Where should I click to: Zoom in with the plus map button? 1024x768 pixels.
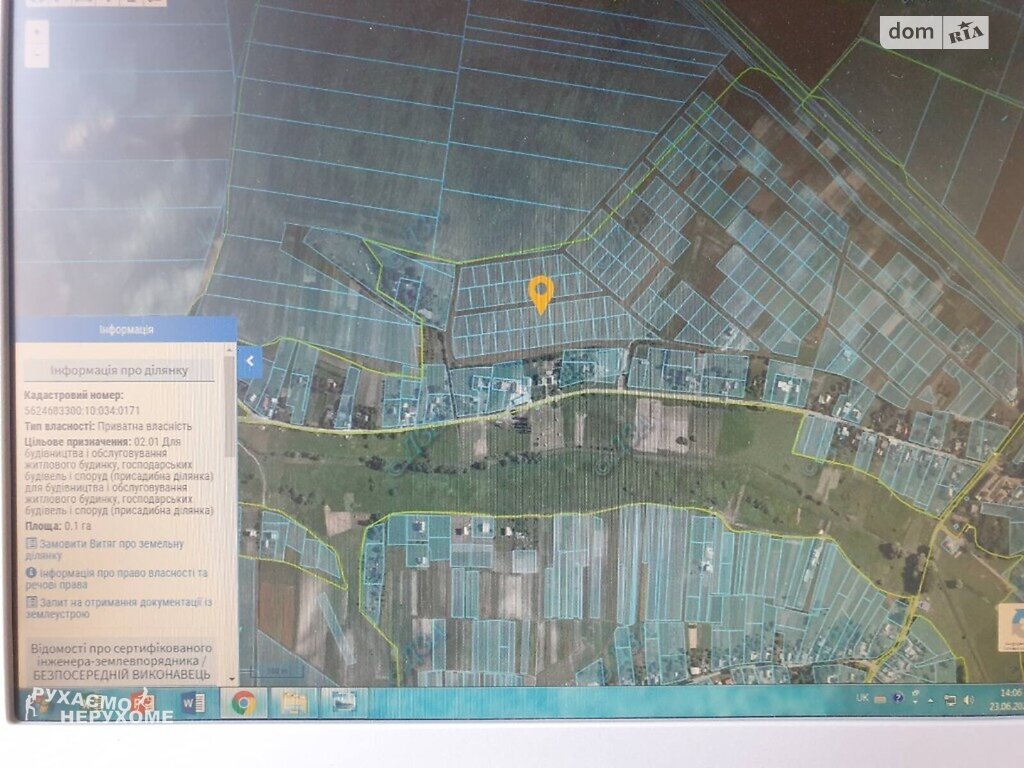pos(37,31)
